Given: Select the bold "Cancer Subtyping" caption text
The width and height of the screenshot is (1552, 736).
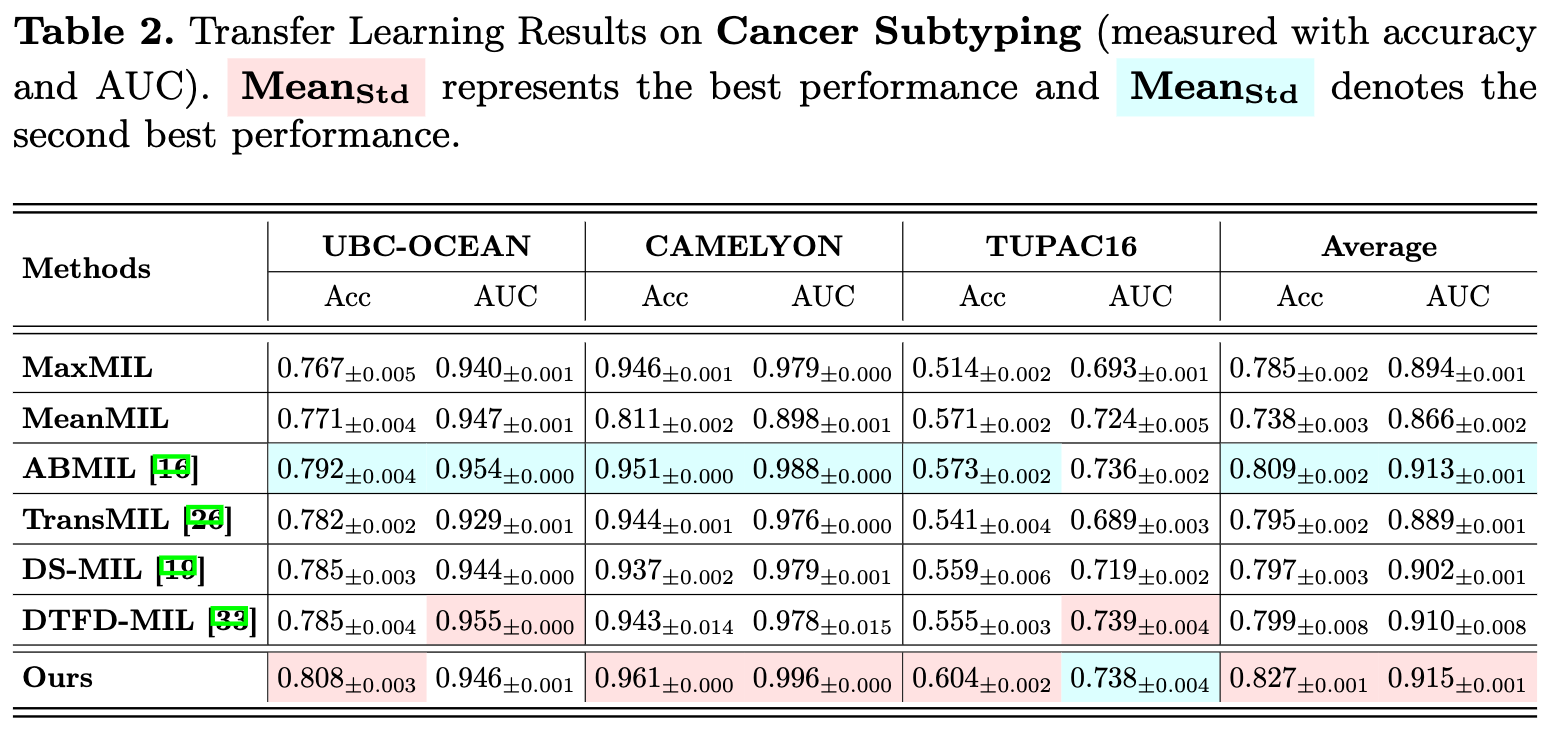Looking at the screenshot, I should tap(900, 34).
